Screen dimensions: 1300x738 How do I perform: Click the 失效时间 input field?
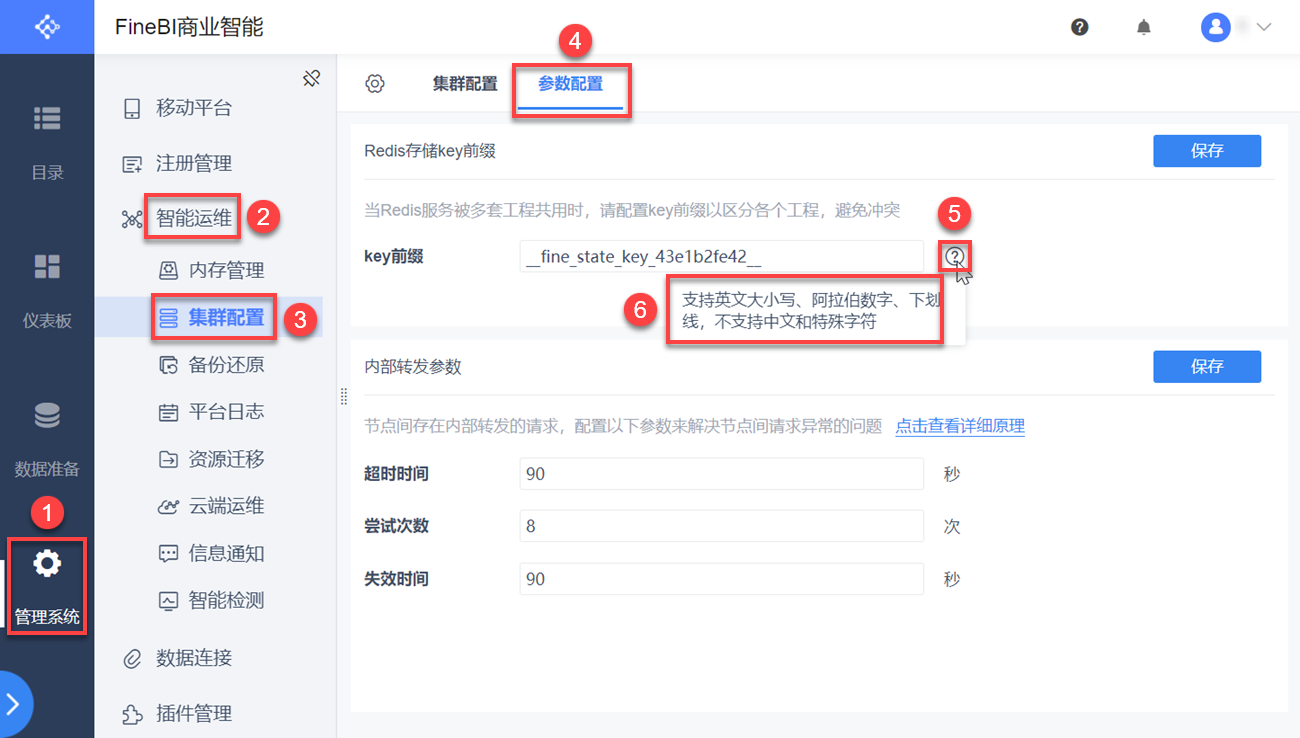722,579
